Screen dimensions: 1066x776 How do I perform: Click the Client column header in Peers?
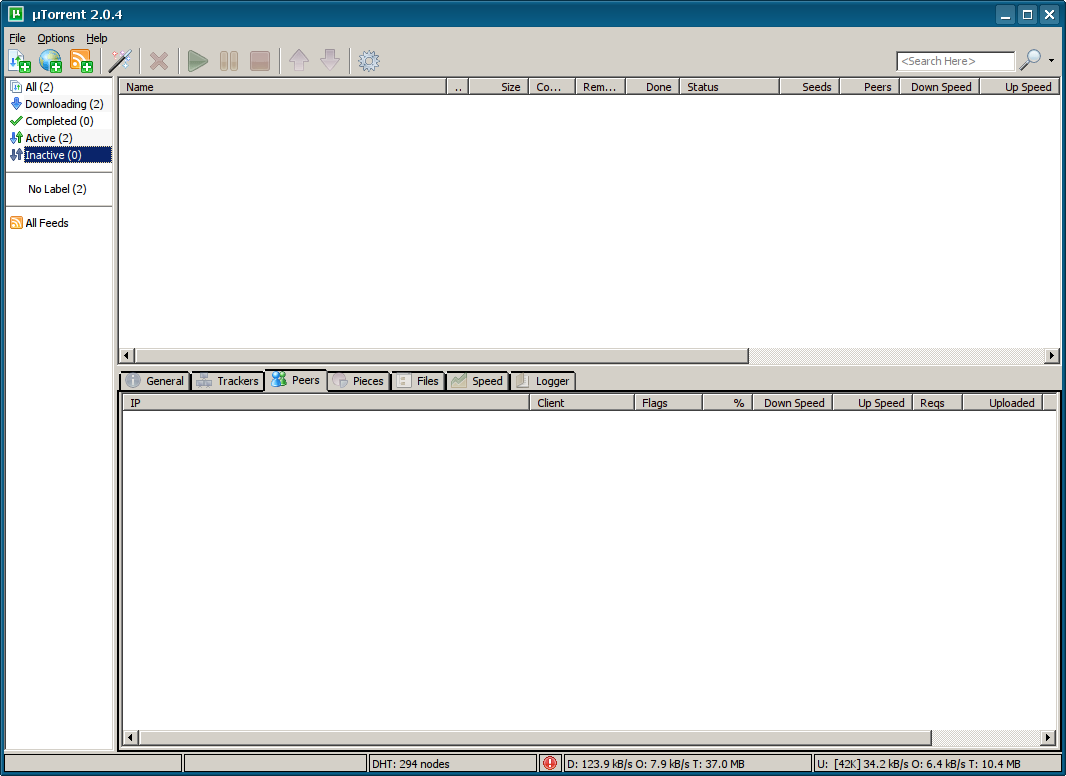click(x=580, y=403)
